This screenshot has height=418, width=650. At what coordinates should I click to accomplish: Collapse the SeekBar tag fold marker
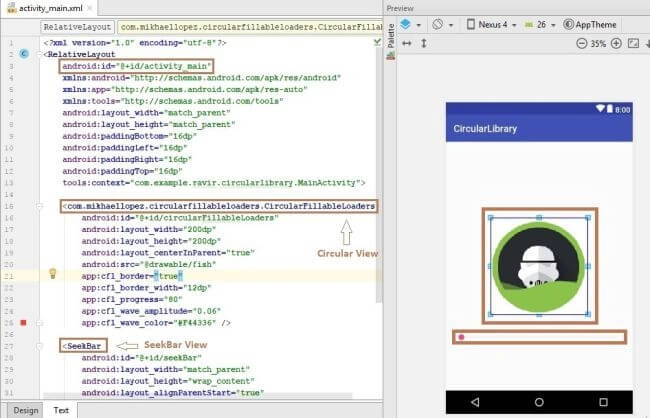[x=39, y=346]
